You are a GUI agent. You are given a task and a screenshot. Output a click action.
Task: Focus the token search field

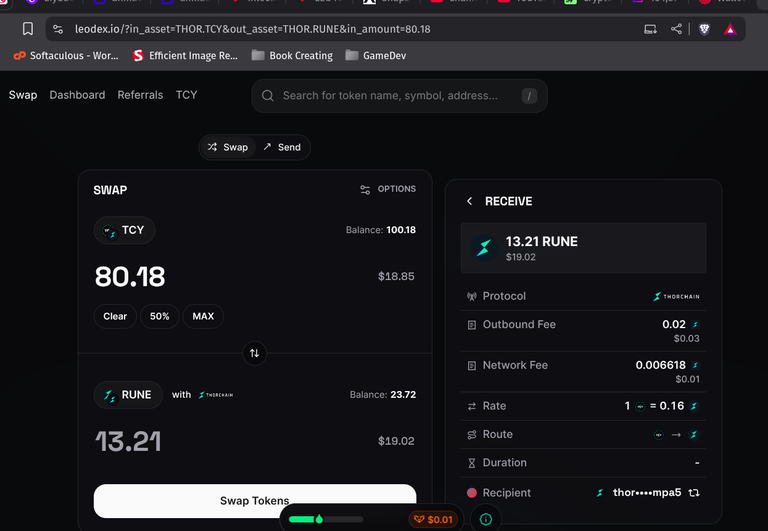pos(399,96)
